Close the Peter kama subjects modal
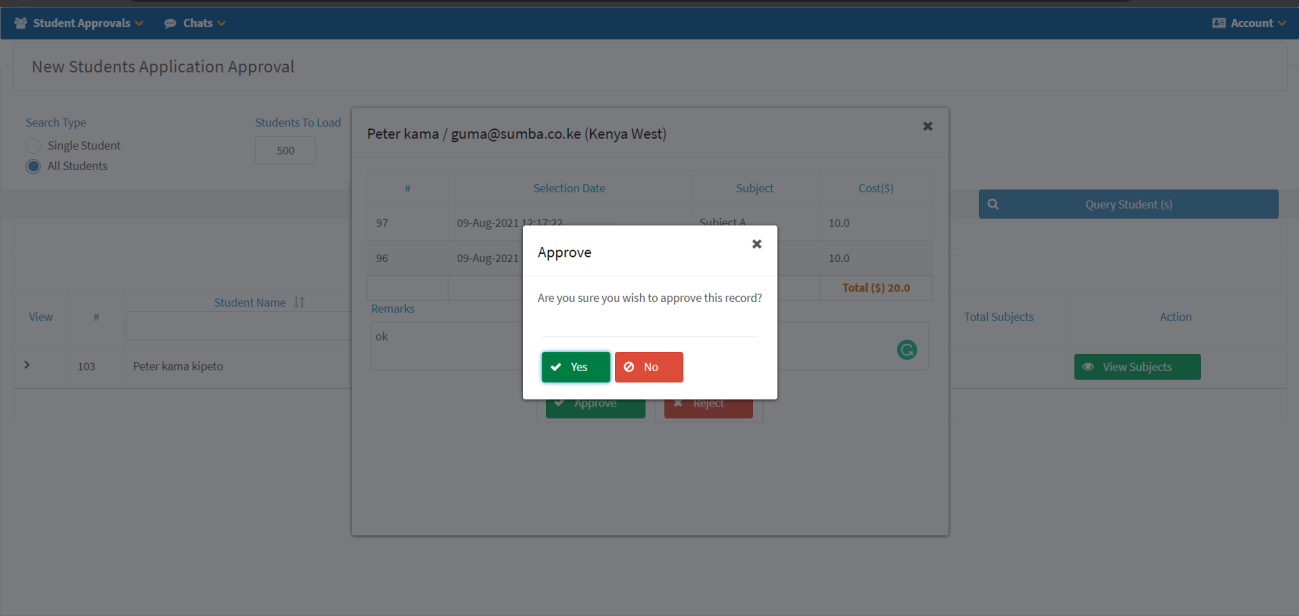Image resolution: width=1299 pixels, height=616 pixels. coord(927,126)
